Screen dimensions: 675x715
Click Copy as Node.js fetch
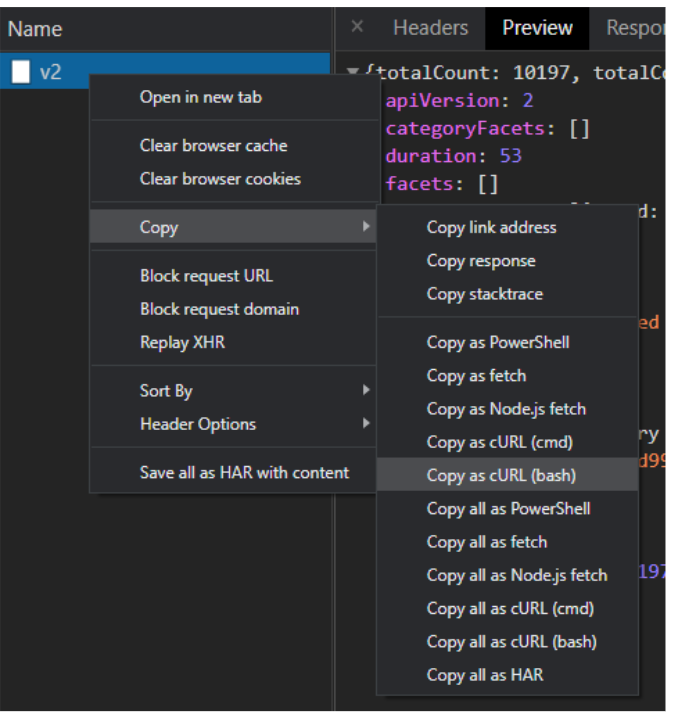[x=506, y=408]
